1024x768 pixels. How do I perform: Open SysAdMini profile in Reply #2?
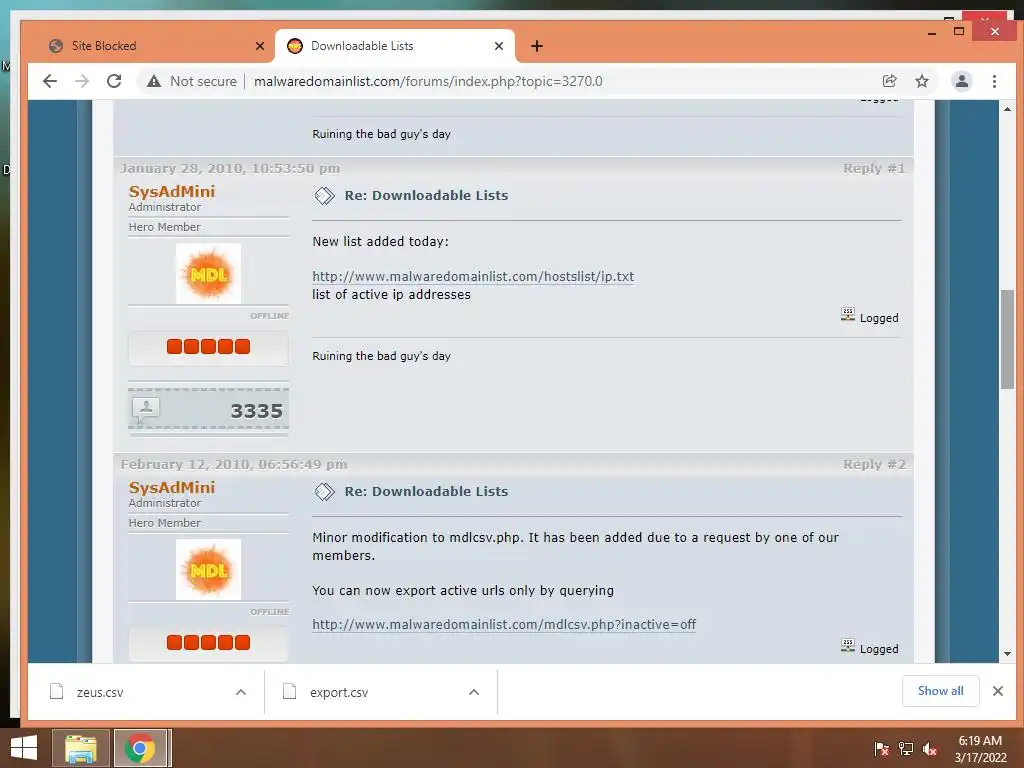[172, 487]
